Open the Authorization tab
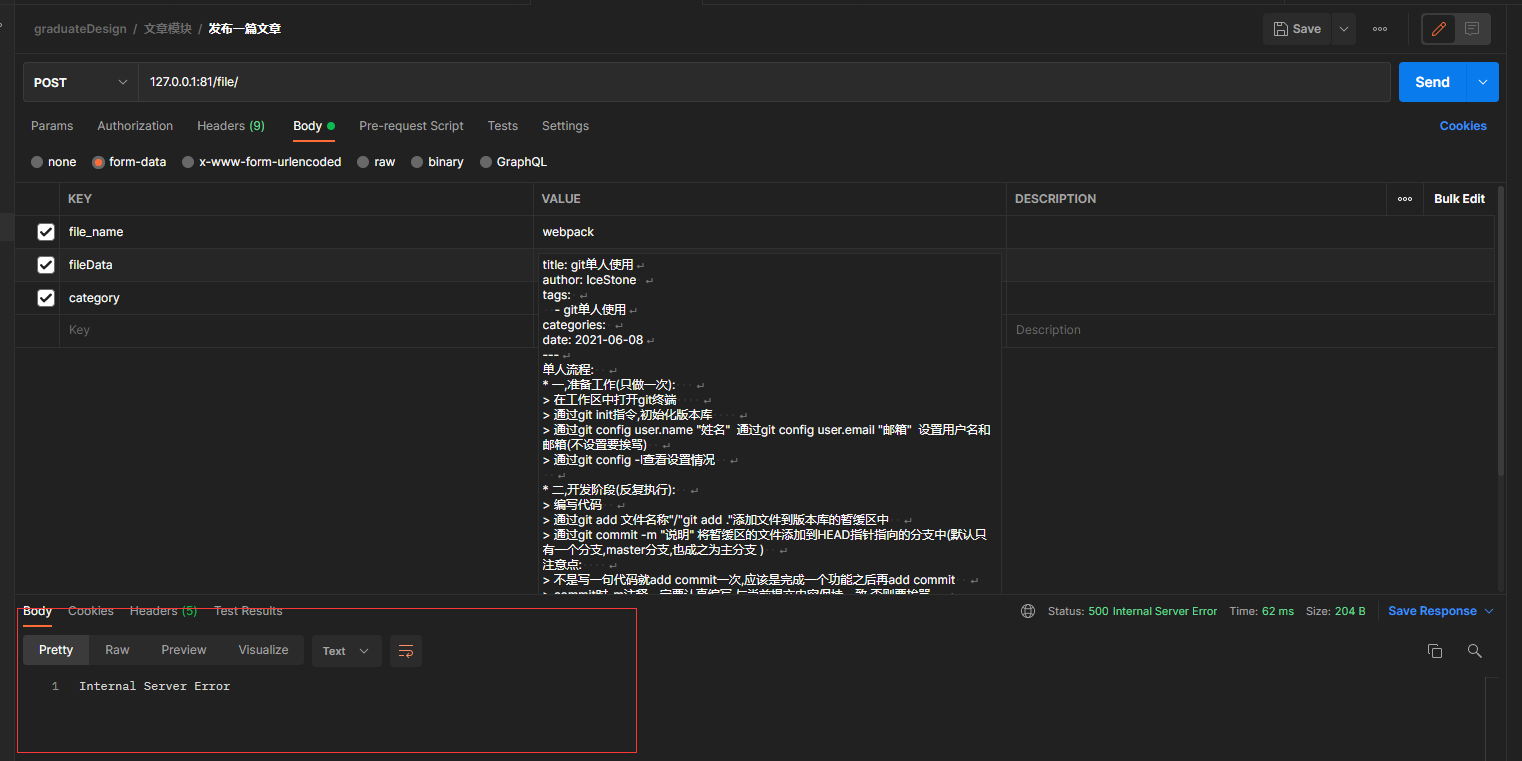The width and height of the screenshot is (1522, 761). coord(135,126)
